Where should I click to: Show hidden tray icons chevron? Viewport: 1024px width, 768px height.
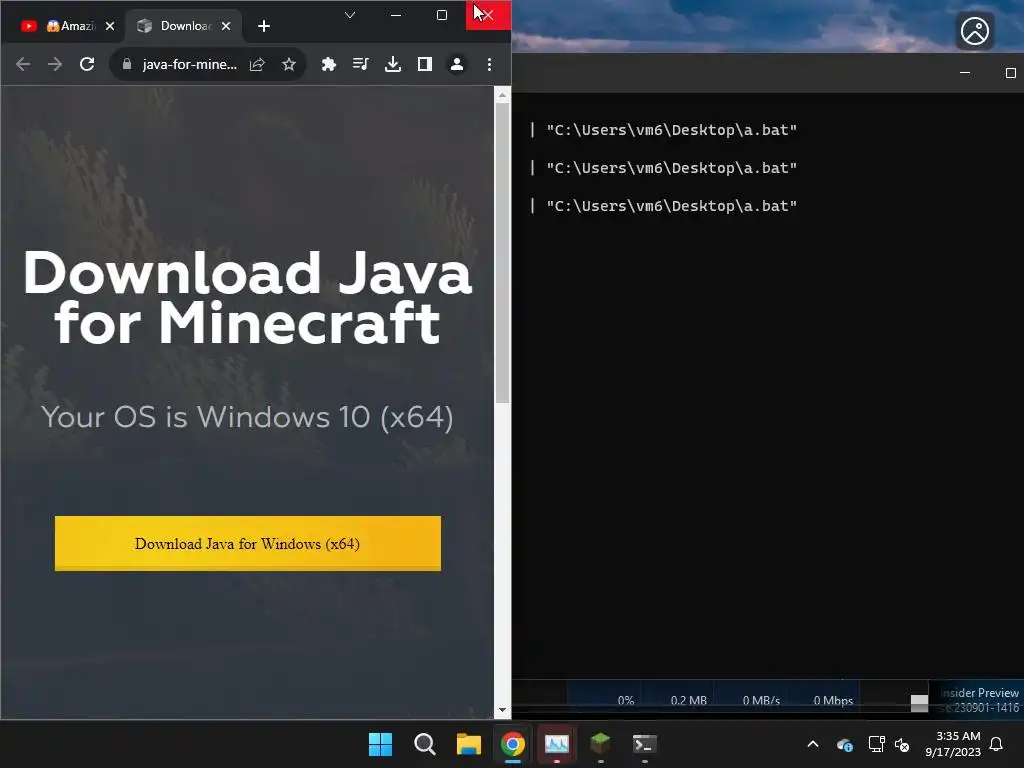pos(813,744)
